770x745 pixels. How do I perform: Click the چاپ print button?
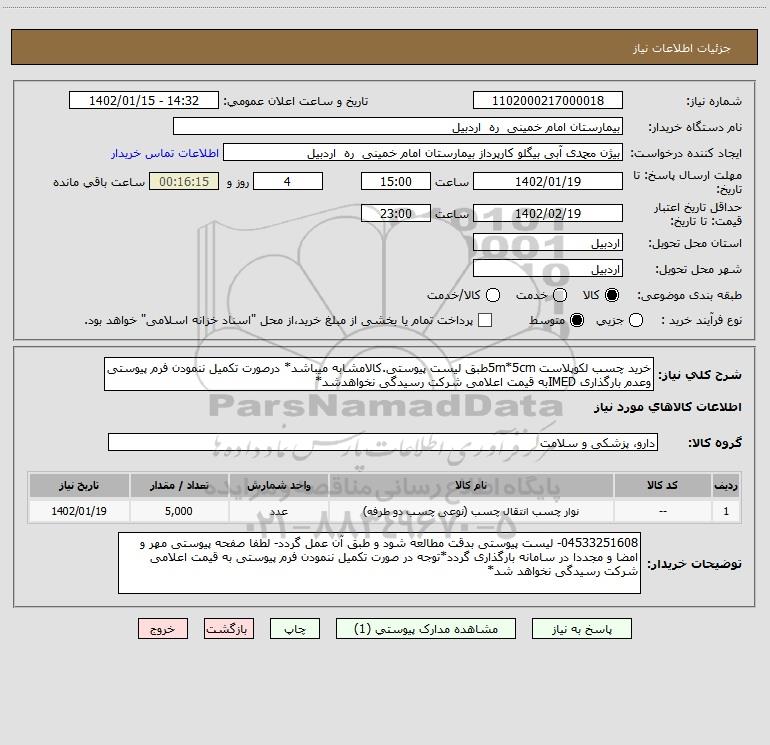[295, 629]
